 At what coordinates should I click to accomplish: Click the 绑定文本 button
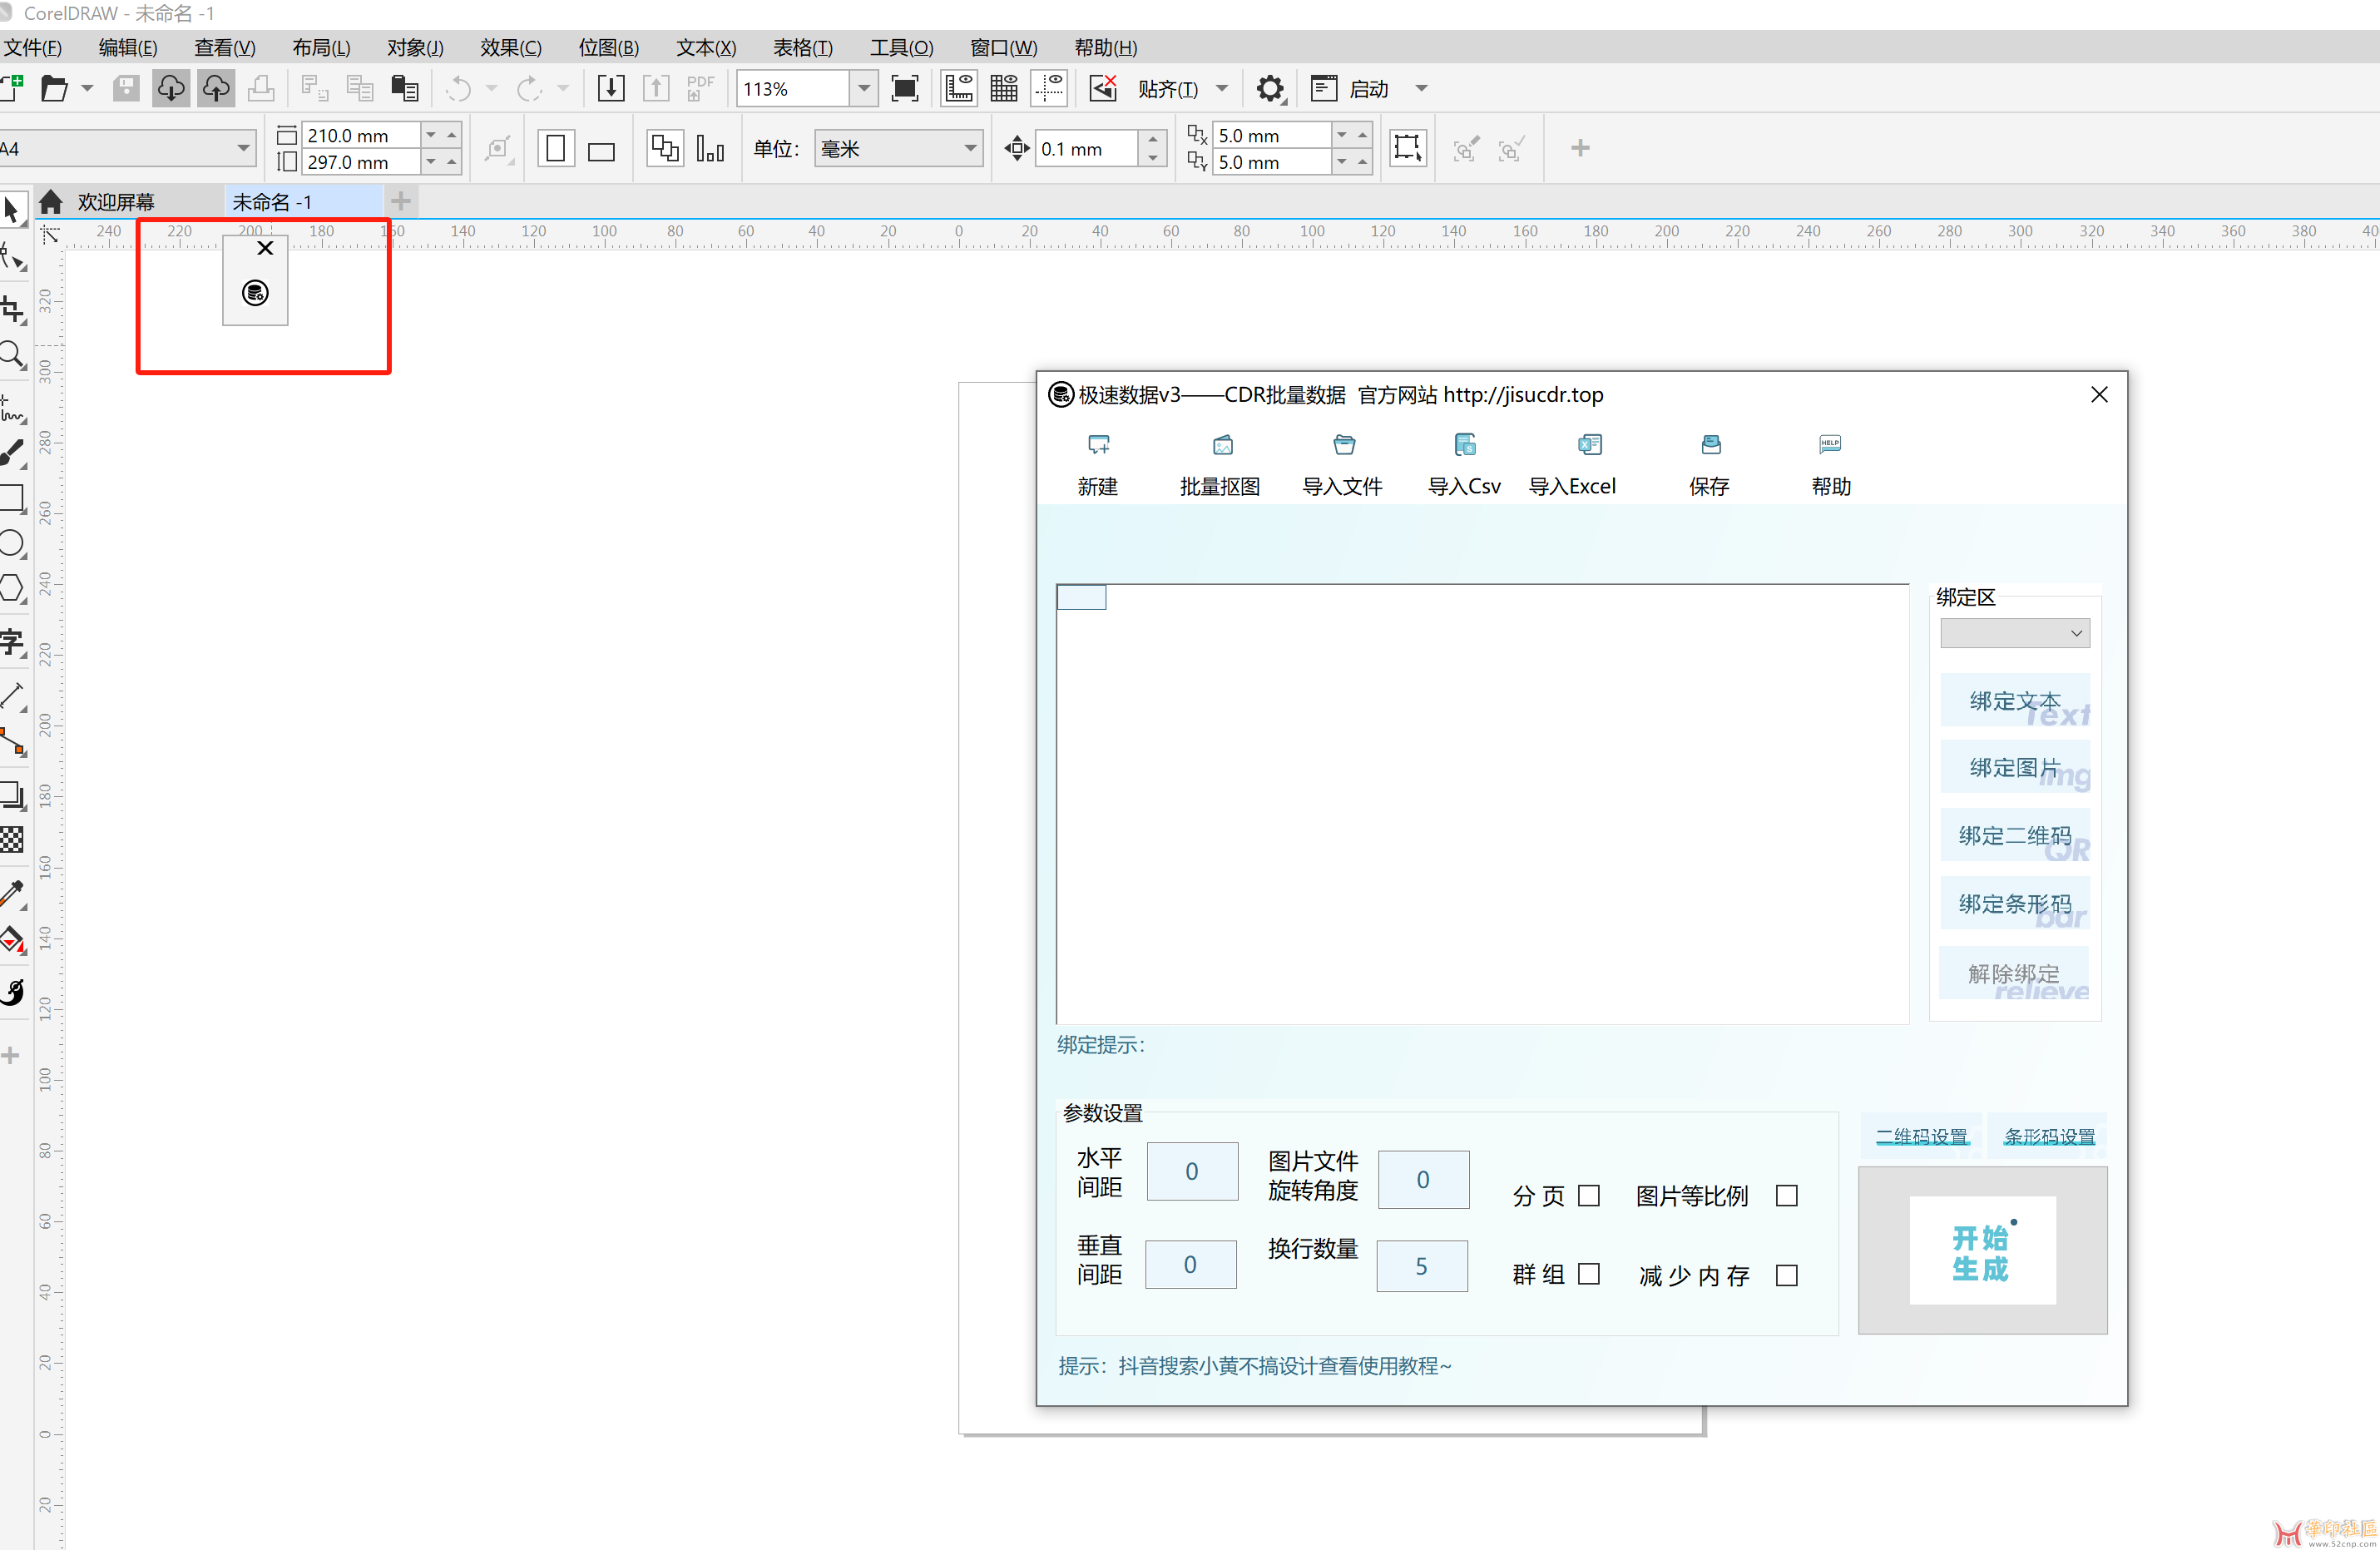click(2015, 701)
